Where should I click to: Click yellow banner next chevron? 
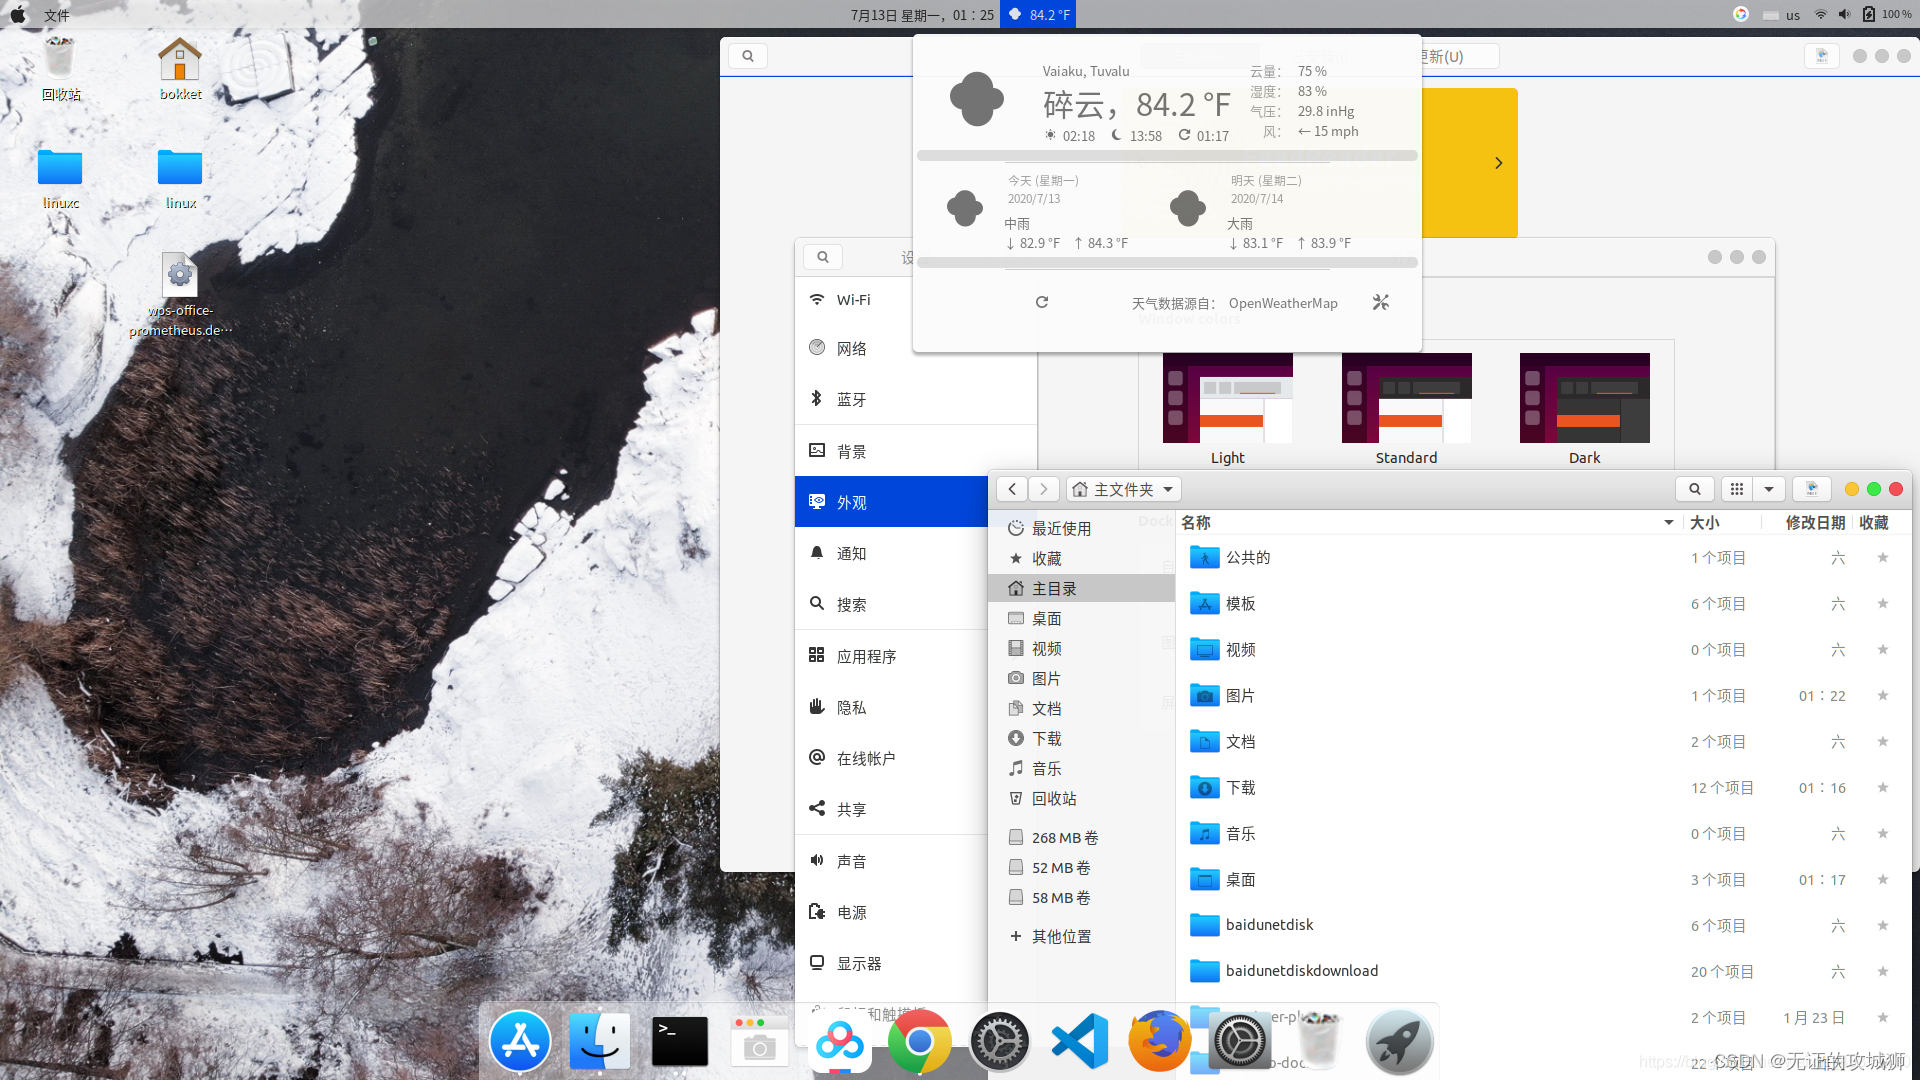pyautogui.click(x=1498, y=163)
